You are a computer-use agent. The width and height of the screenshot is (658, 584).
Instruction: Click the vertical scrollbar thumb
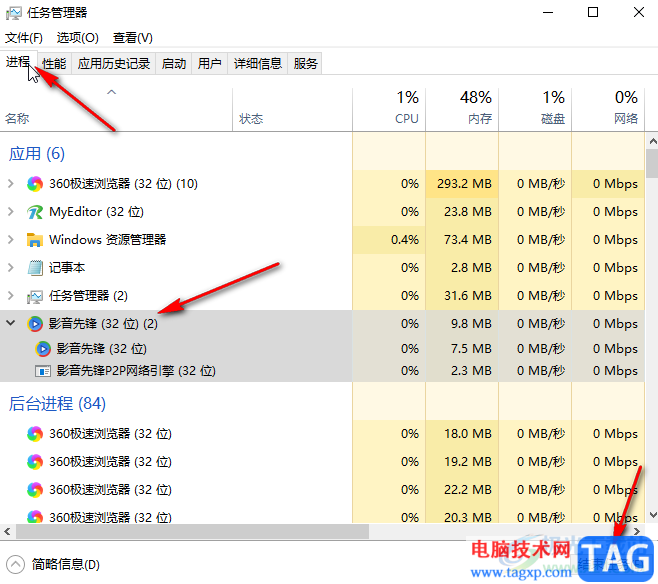[x=653, y=164]
